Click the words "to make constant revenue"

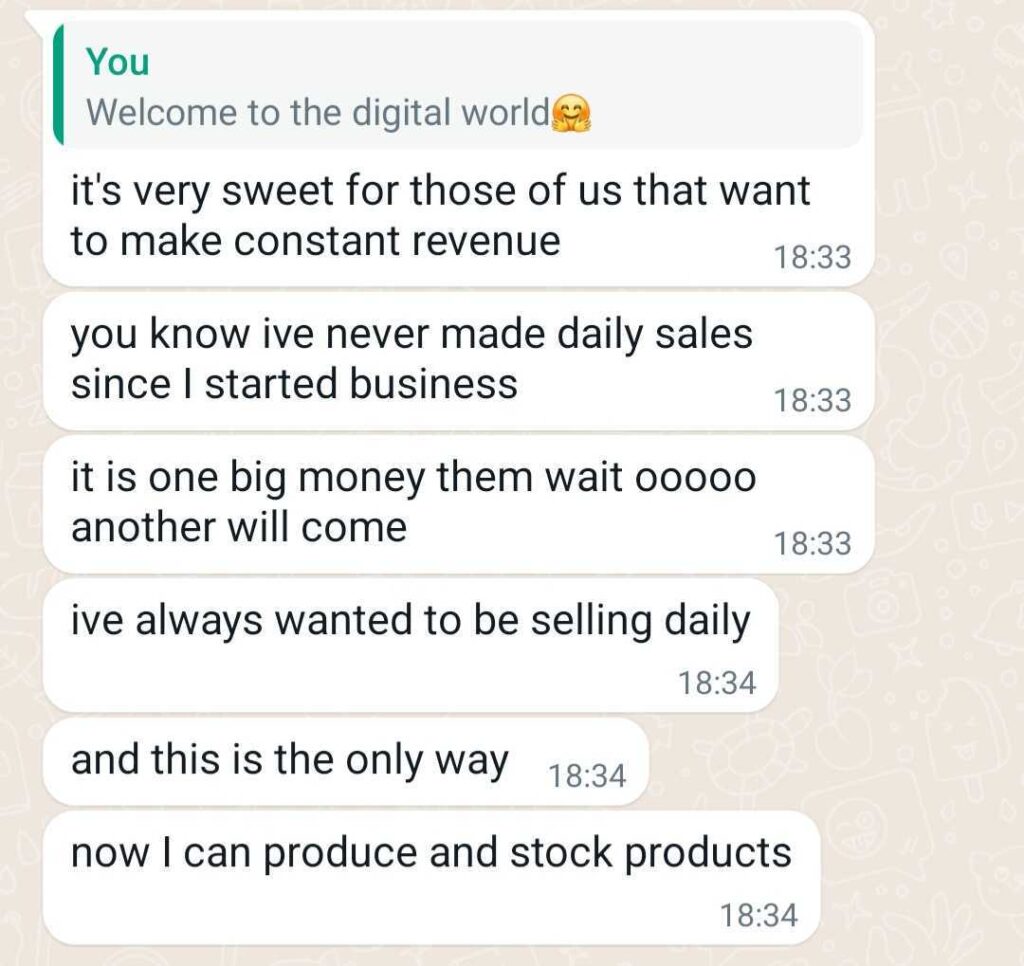coord(316,241)
